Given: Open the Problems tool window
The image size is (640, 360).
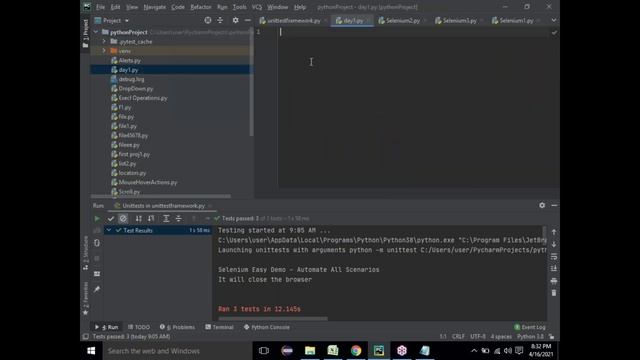Looking at the screenshot, I should 178,327.
